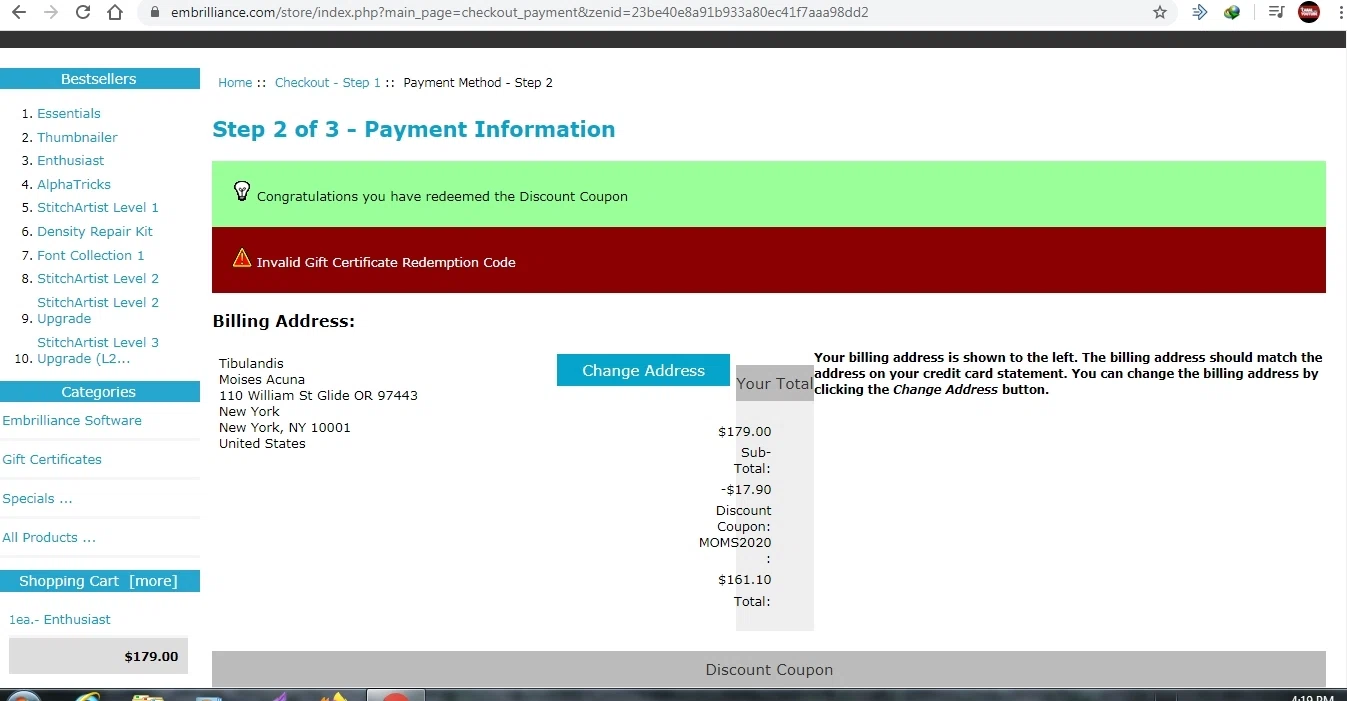
Task: Open the Chrome profile avatar
Action: point(1309,13)
